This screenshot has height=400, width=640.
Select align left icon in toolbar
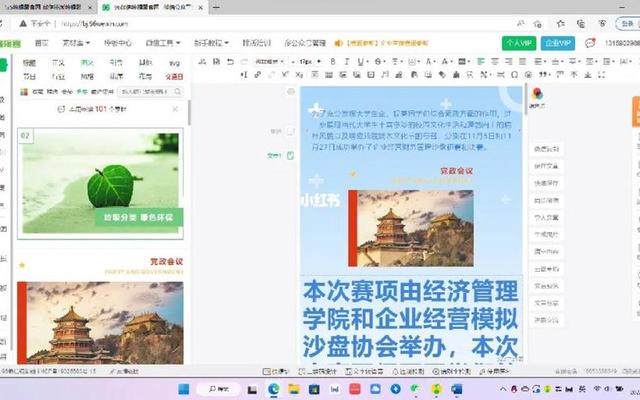coord(481,62)
